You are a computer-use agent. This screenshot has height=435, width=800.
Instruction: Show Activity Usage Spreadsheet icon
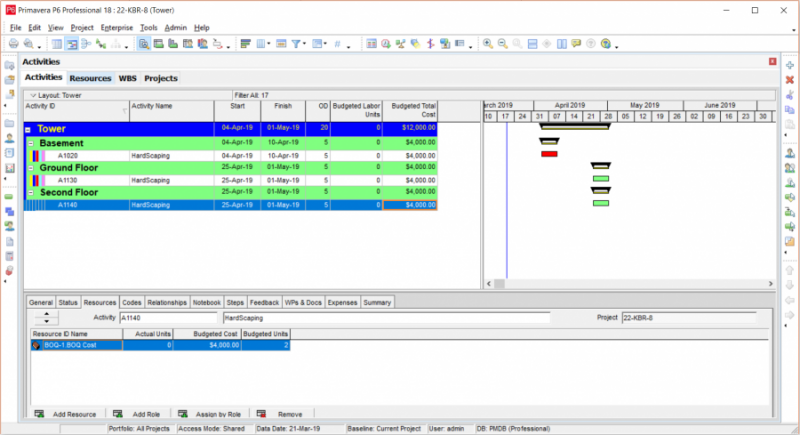tap(159, 44)
